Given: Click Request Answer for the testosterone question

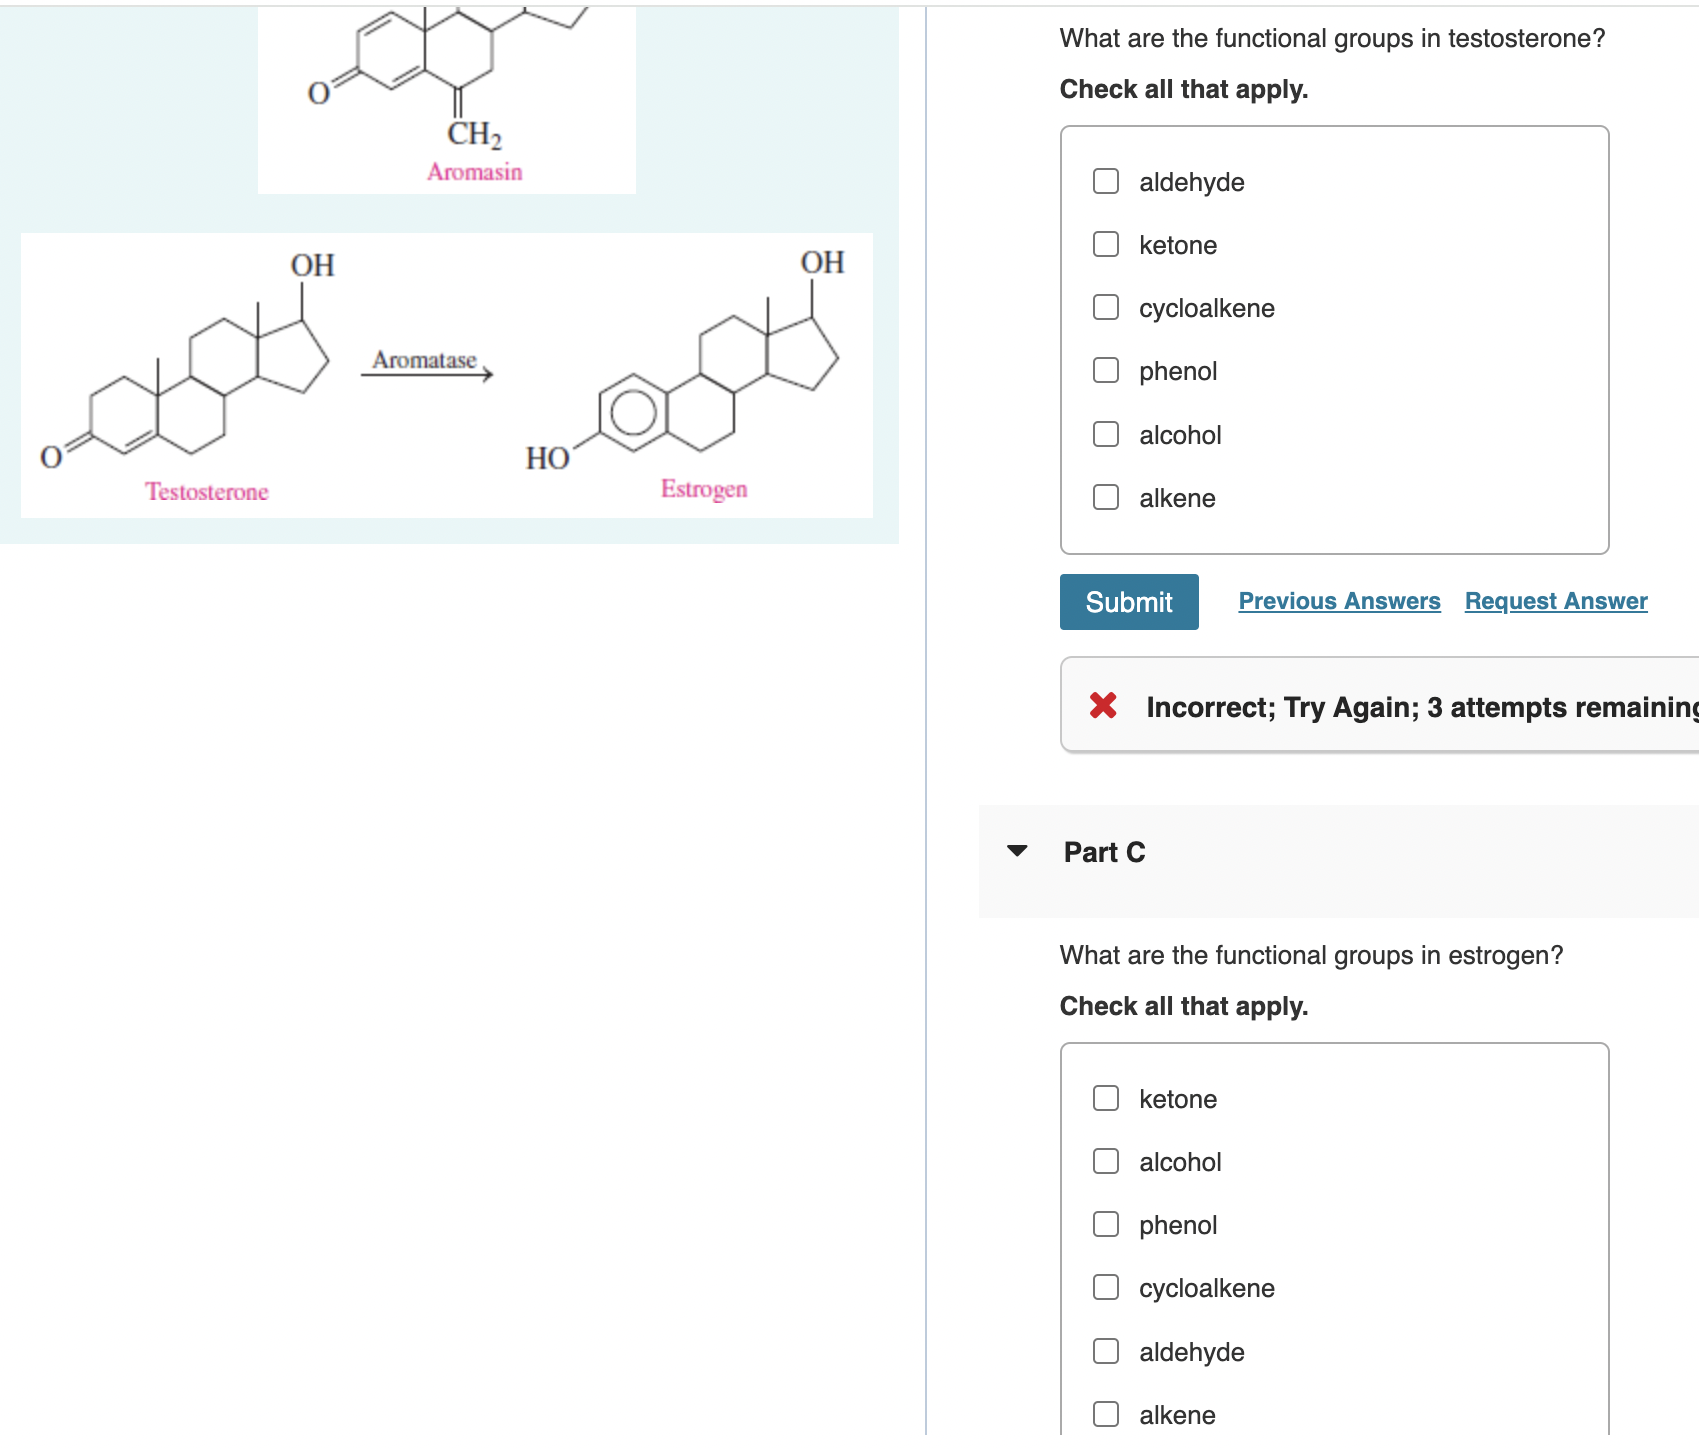Looking at the screenshot, I should click(1555, 600).
